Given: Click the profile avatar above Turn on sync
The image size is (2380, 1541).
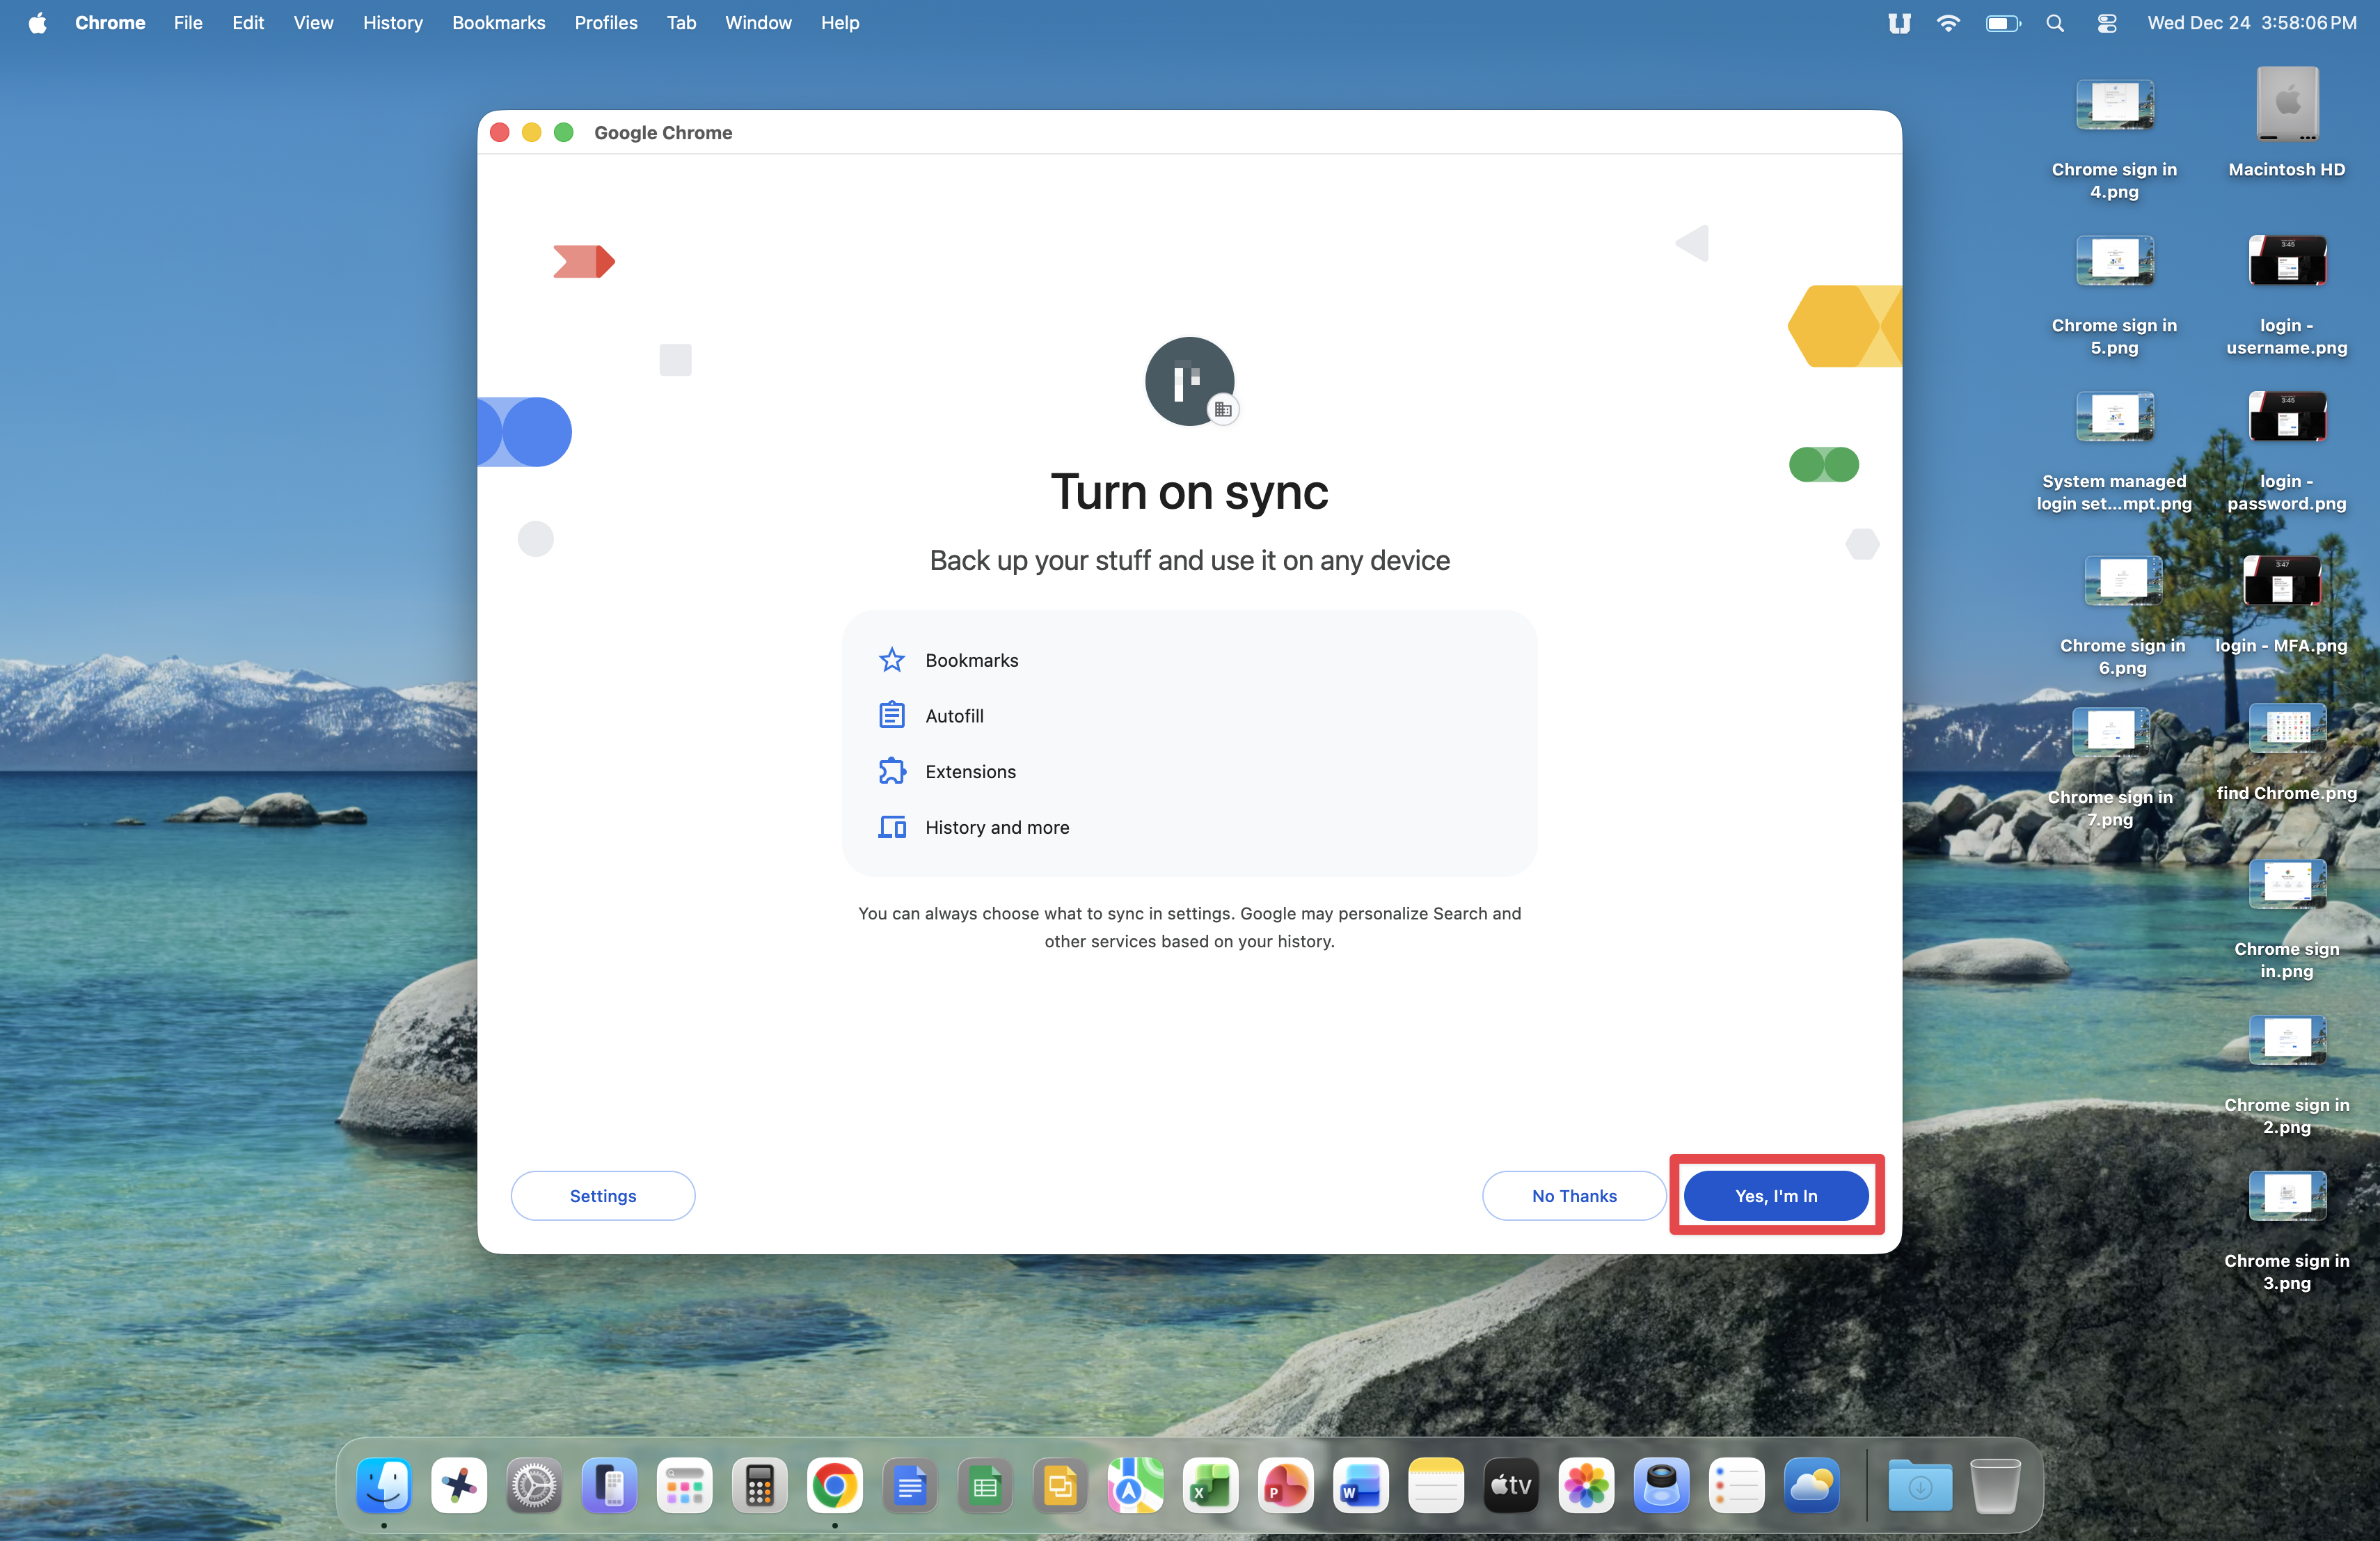Looking at the screenshot, I should (1188, 381).
